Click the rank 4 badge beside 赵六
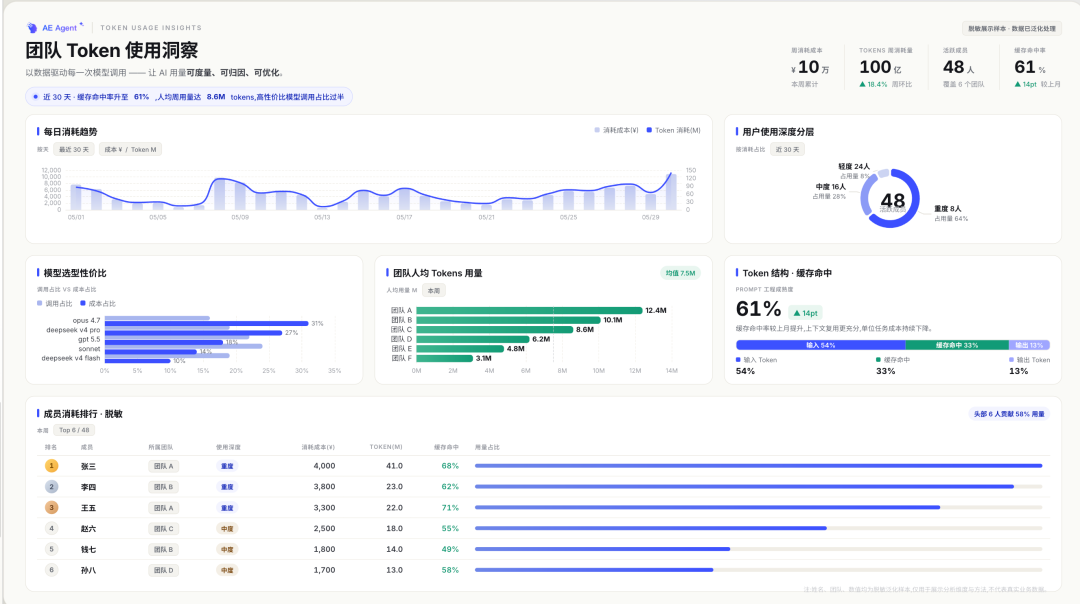Viewport: 1080px width, 604px height. point(51,528)
